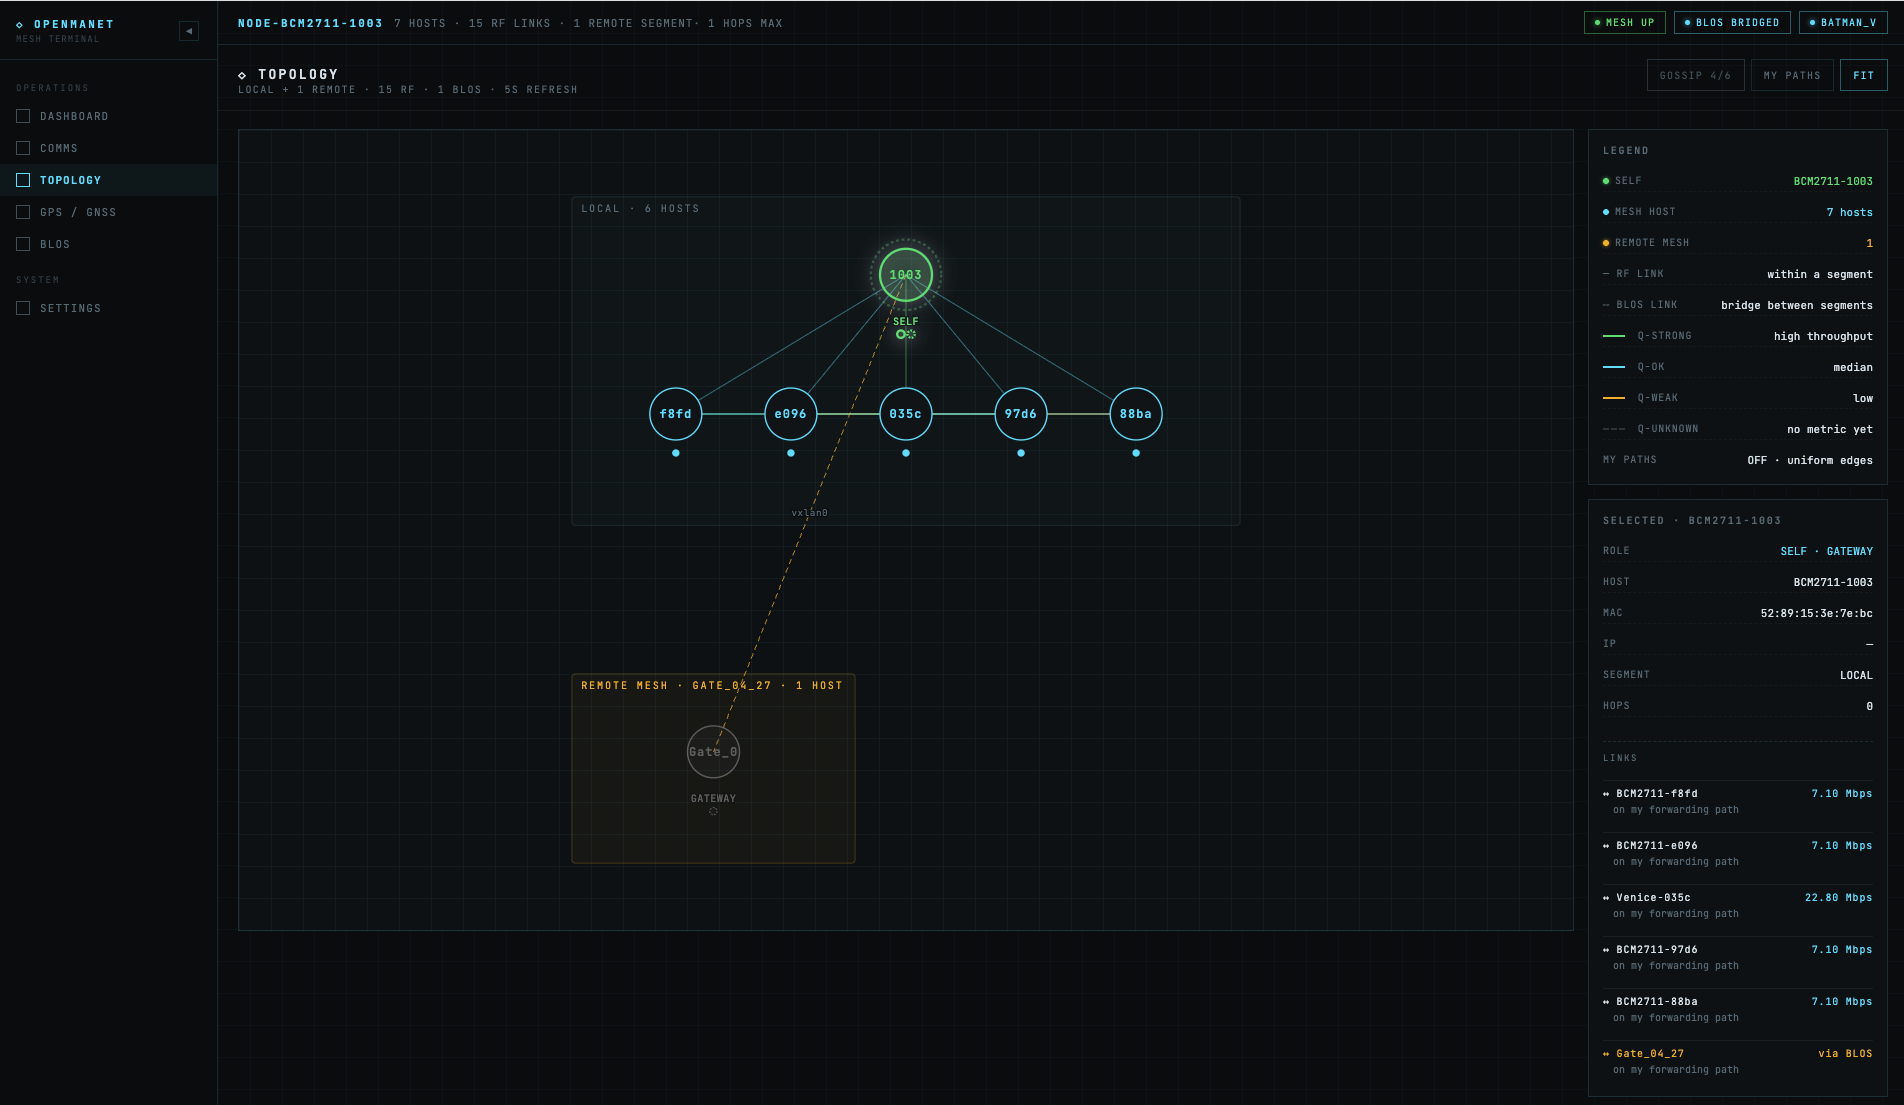
Task: Select the f8fd host node
Action: coord(675,414)
